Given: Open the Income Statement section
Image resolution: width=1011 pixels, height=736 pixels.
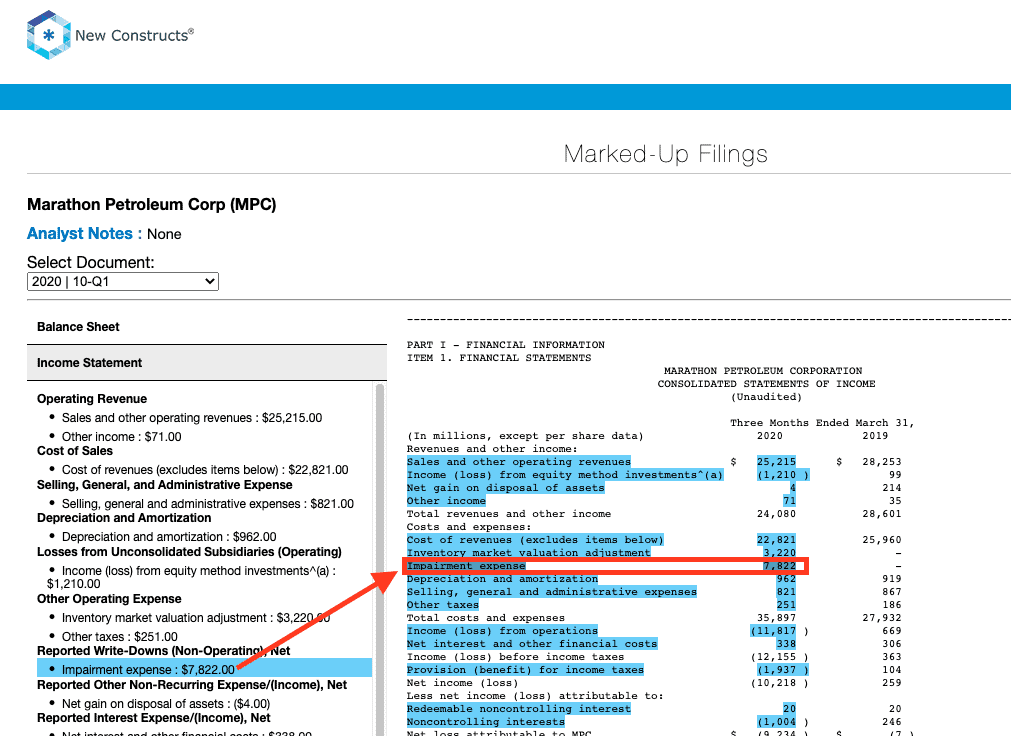Looking at the screenshot, I should (206, 363).
